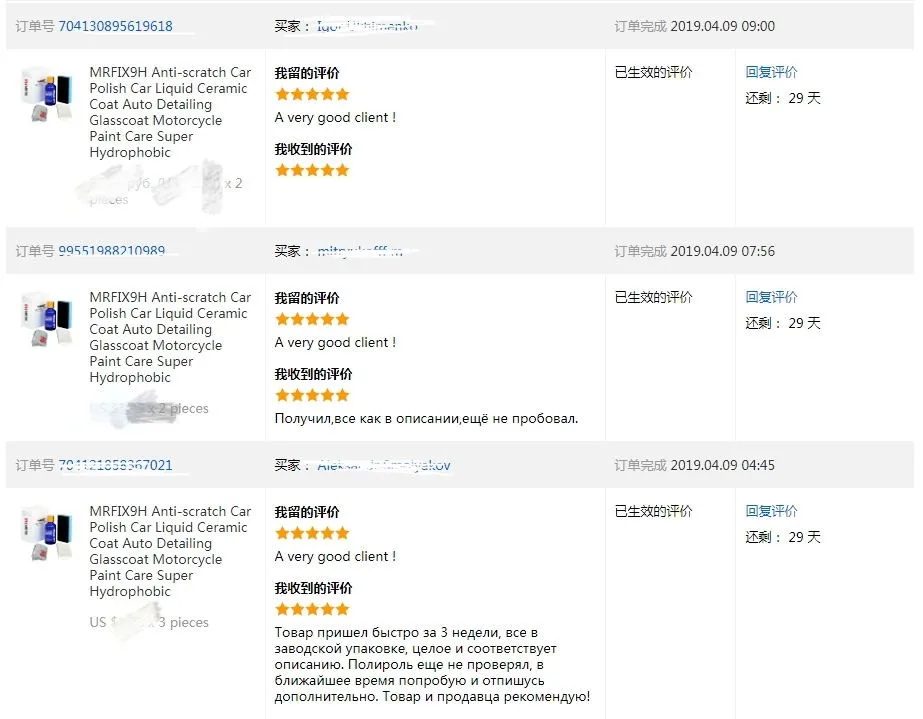Click MRFIX9H product title in order 704130895619618

pyautogui.click(x=169, y=112)
